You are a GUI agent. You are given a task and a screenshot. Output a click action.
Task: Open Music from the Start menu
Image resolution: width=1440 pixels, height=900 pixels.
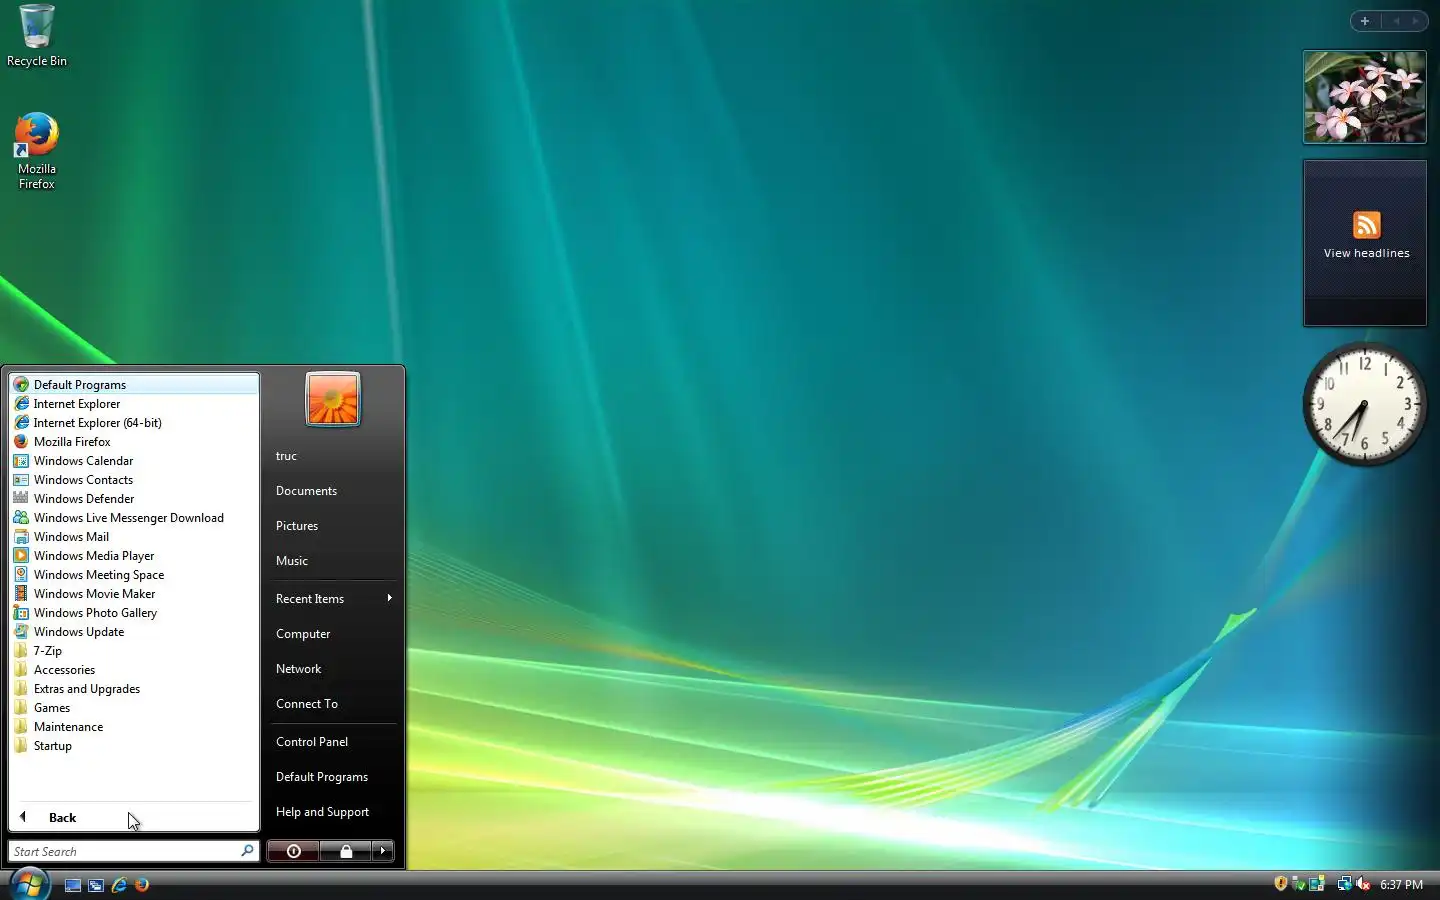tap(333, 561)
